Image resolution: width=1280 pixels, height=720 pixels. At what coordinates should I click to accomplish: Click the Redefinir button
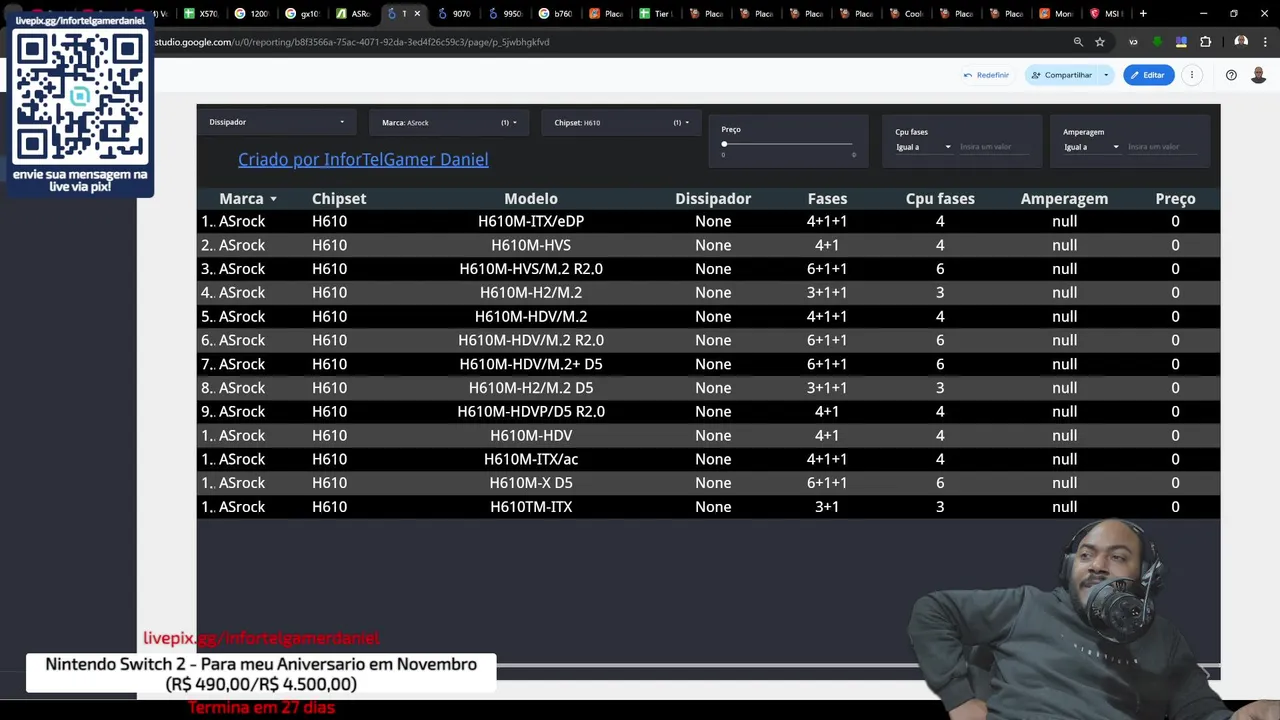986,75
